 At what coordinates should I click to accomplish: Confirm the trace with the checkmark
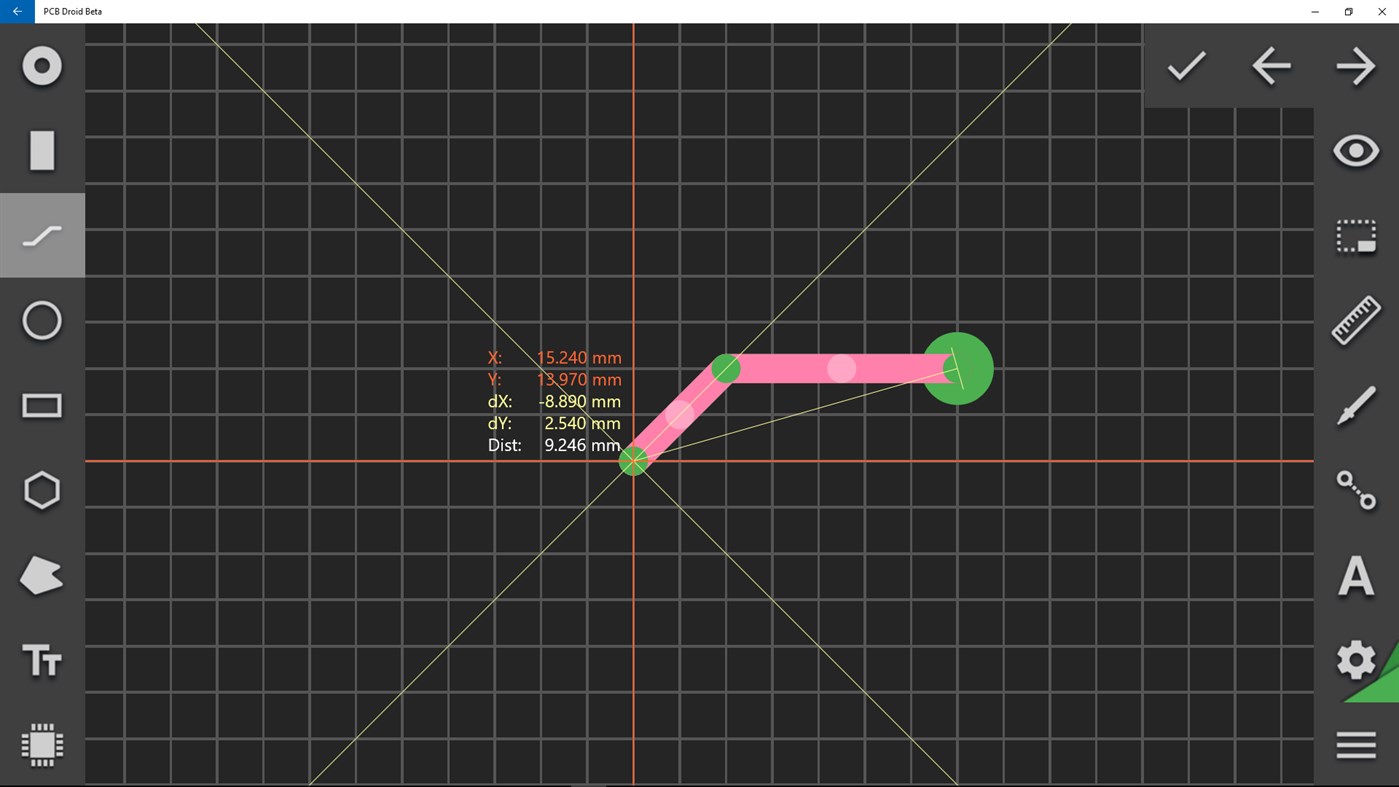click(1184, 66)
